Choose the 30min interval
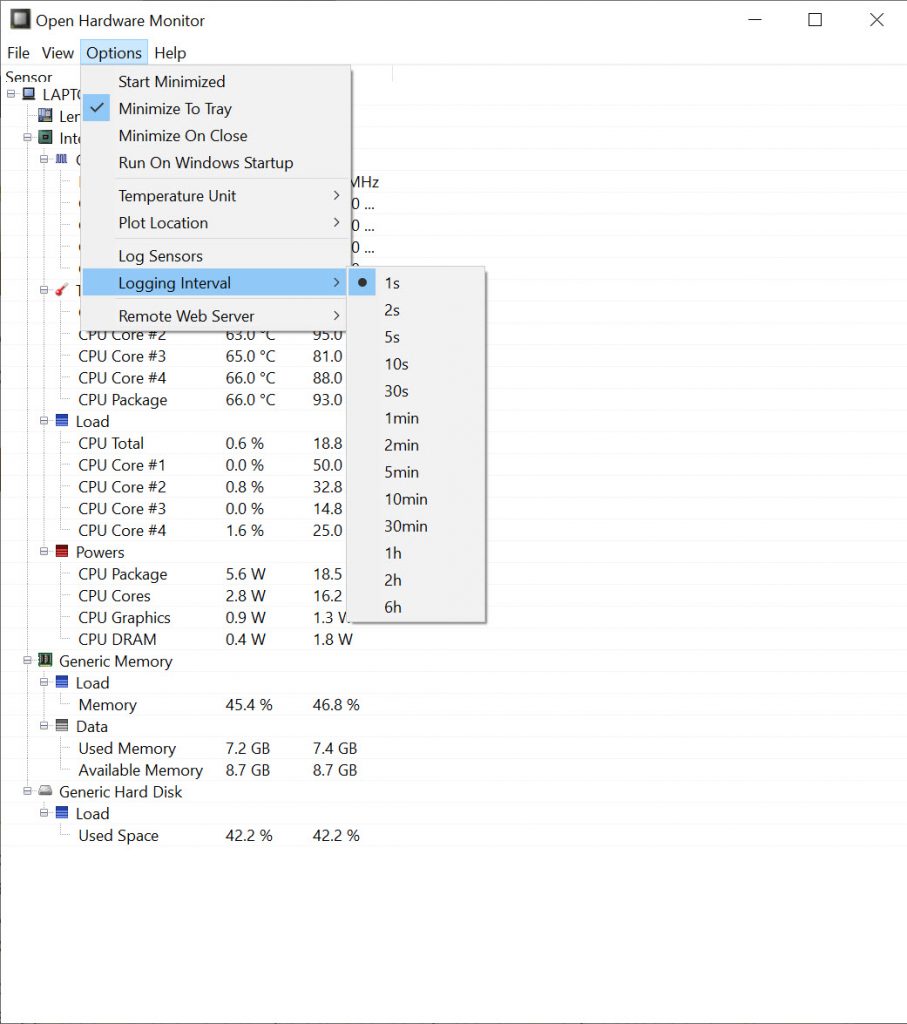Image resolution: width=907 pixels, height=1024 pixels. (x=417, y=526)
